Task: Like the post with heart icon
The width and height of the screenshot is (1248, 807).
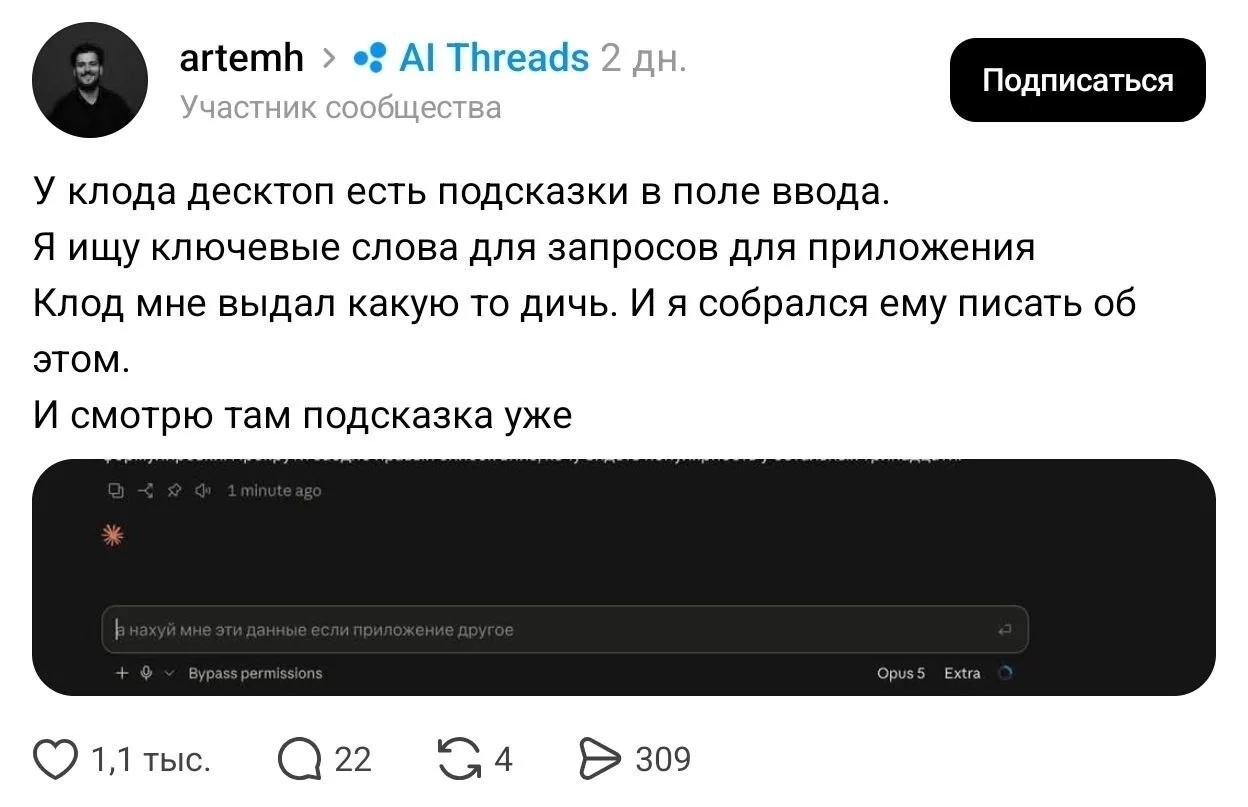Action: coord(56,760)
